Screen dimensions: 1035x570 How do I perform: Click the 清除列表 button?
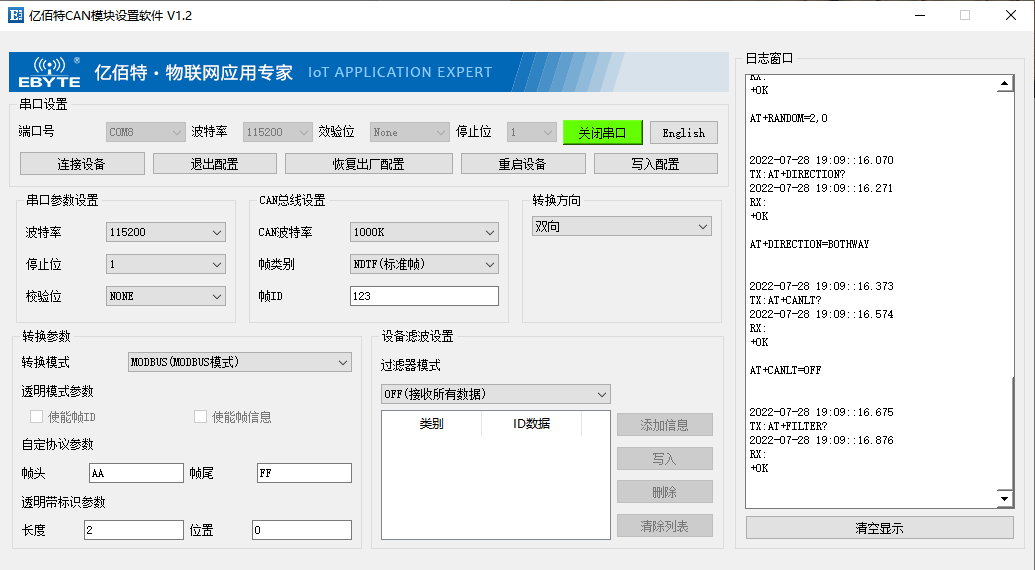(x=665, y=526)
